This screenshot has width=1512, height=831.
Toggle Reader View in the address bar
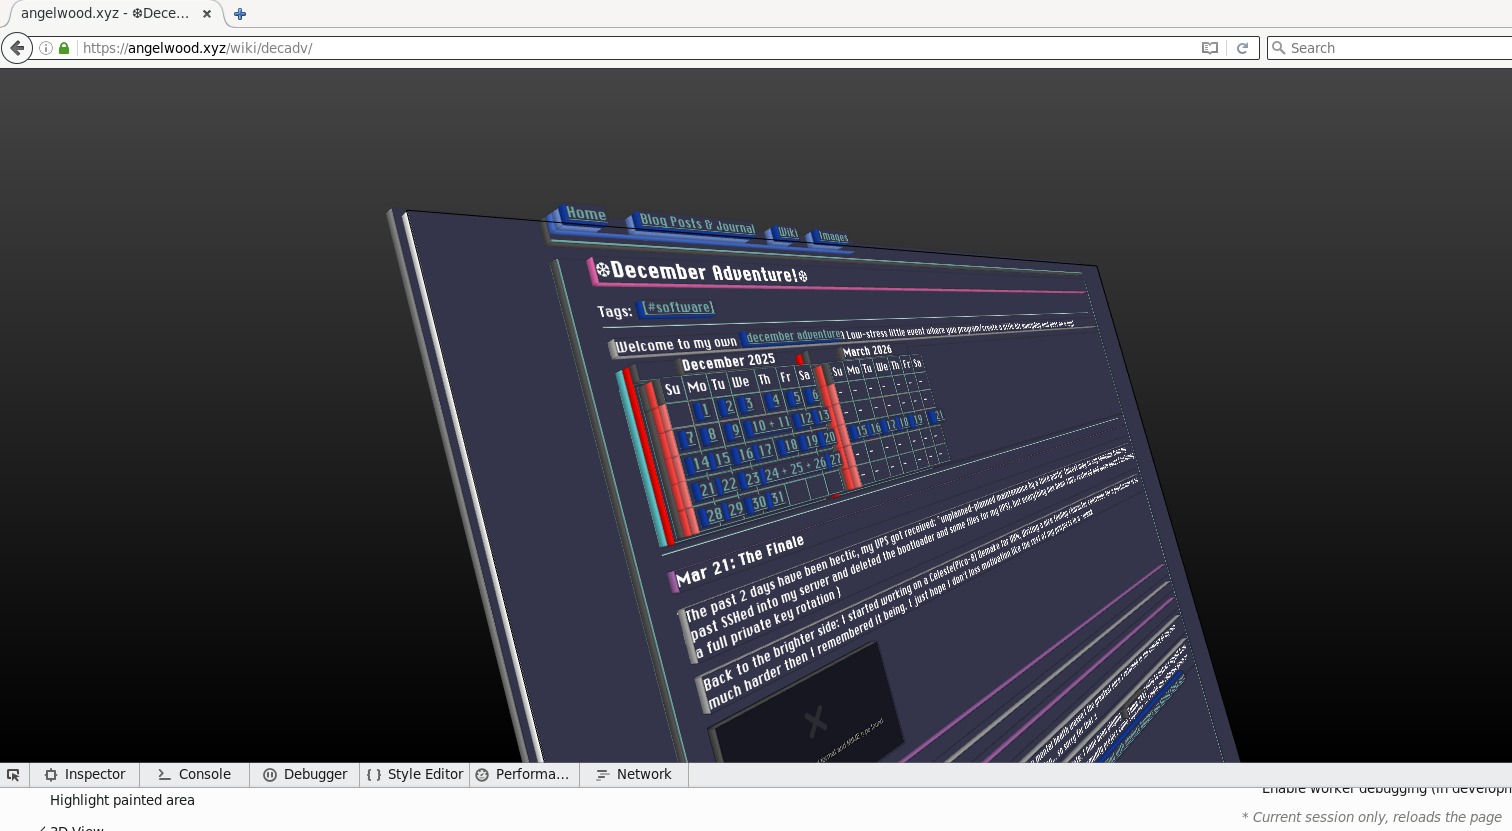(x=1210, y=48)
